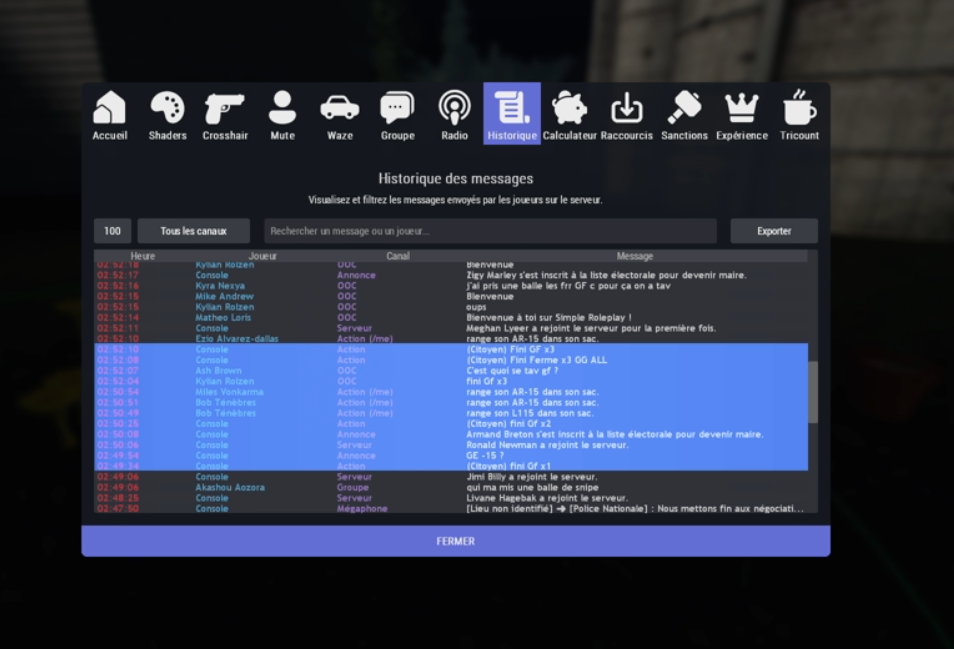Click the Ronald Newman a rejoint message
954x649 pixels.
point(547,445)
